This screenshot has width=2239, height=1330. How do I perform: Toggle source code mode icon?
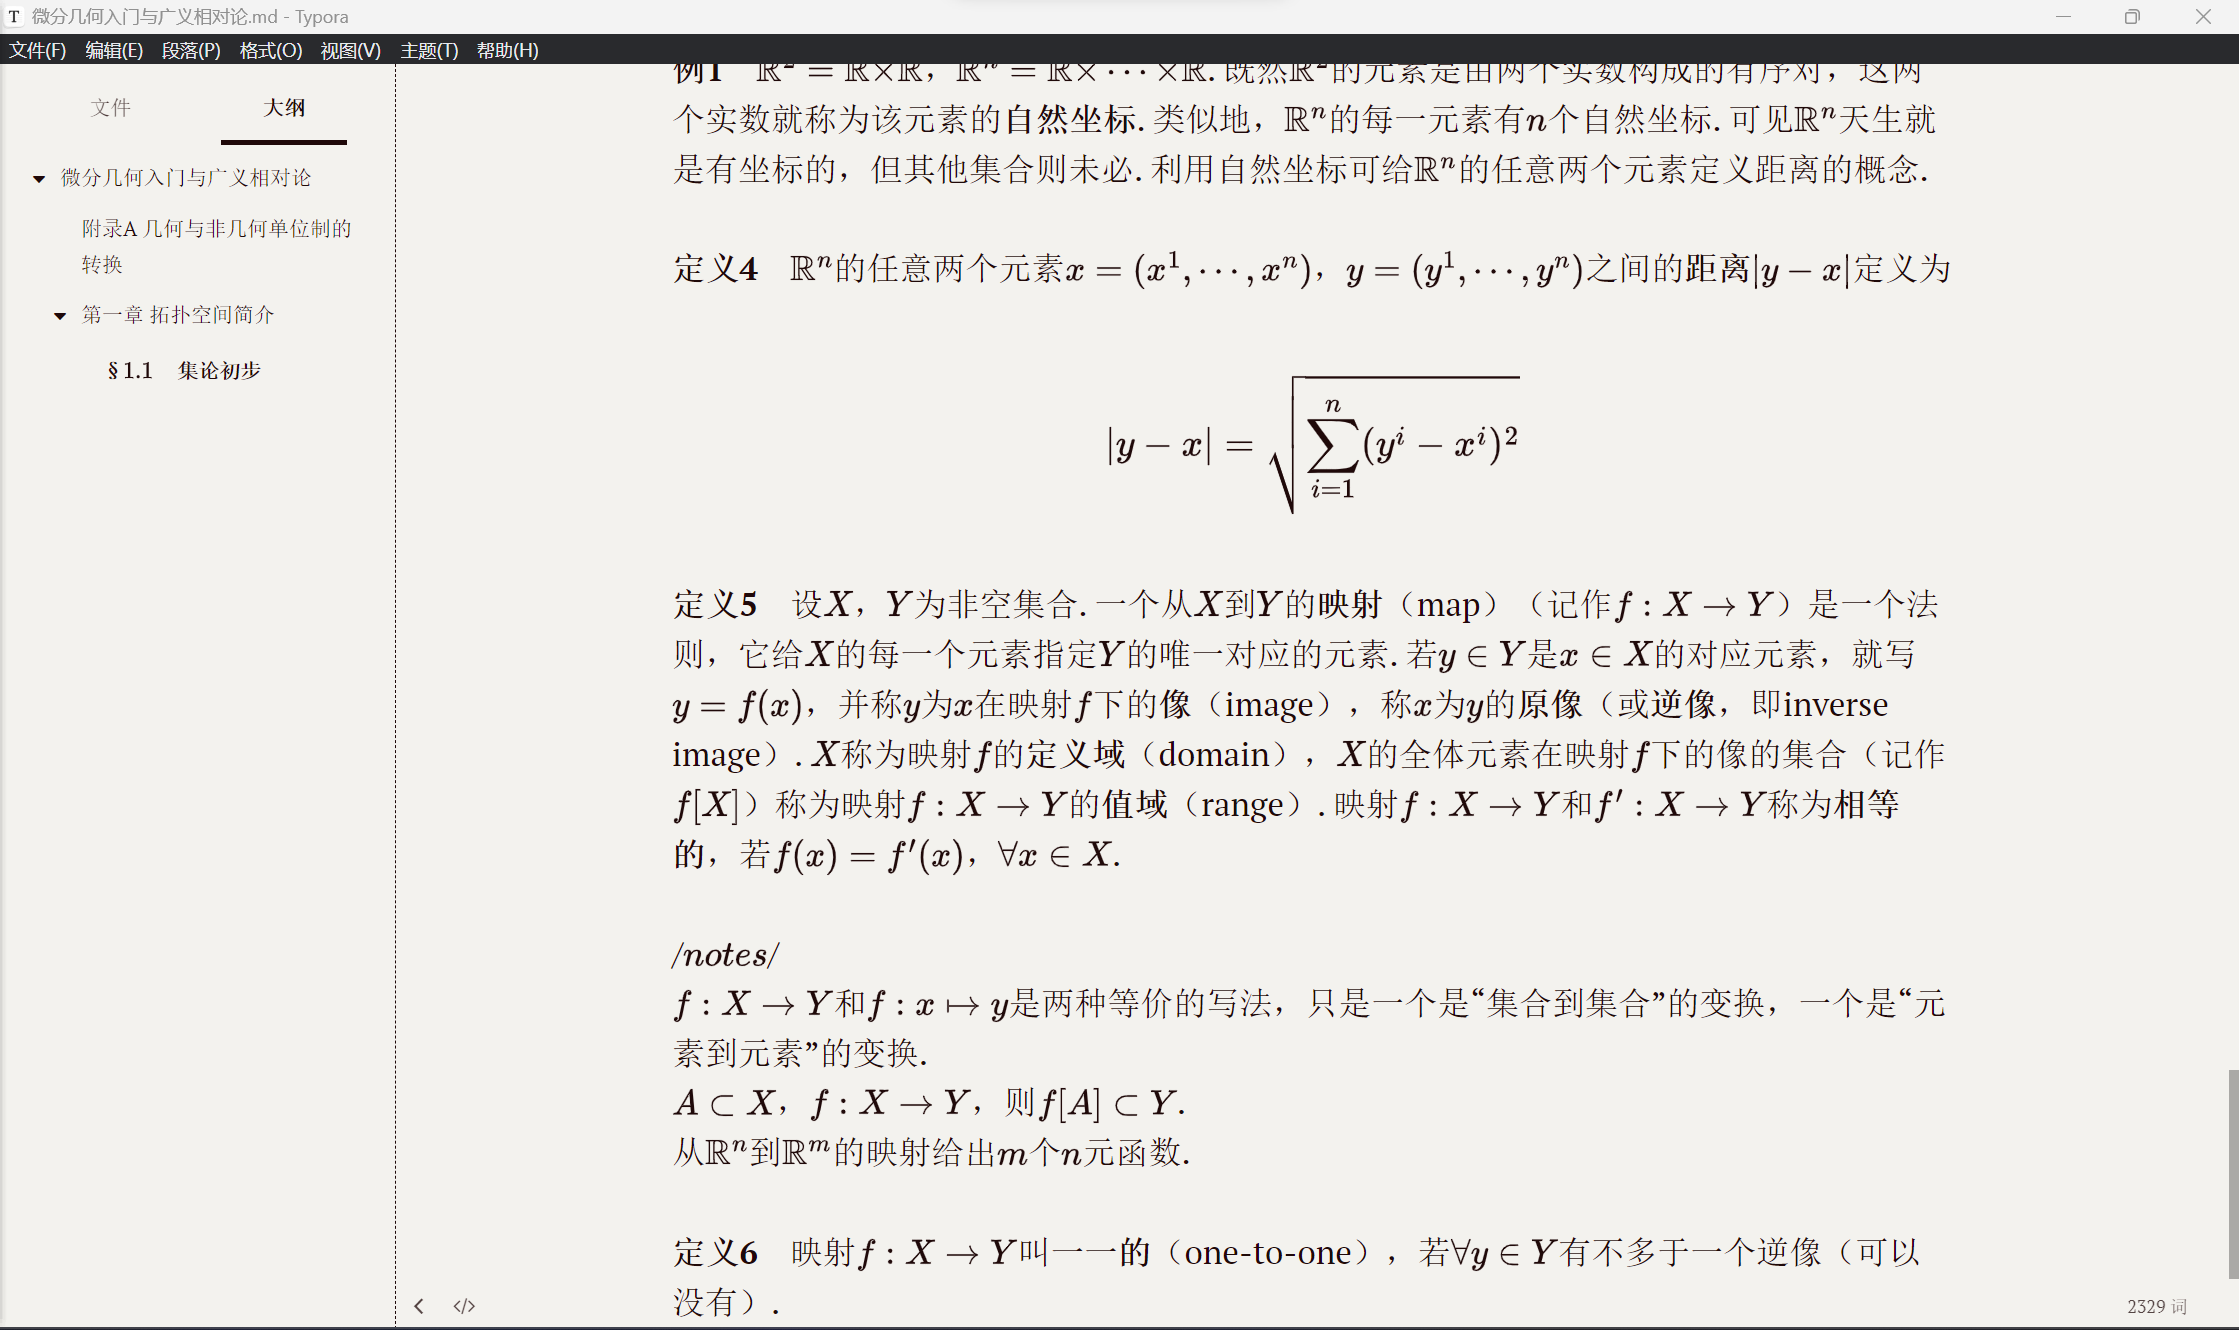[x=464, y=1306]
